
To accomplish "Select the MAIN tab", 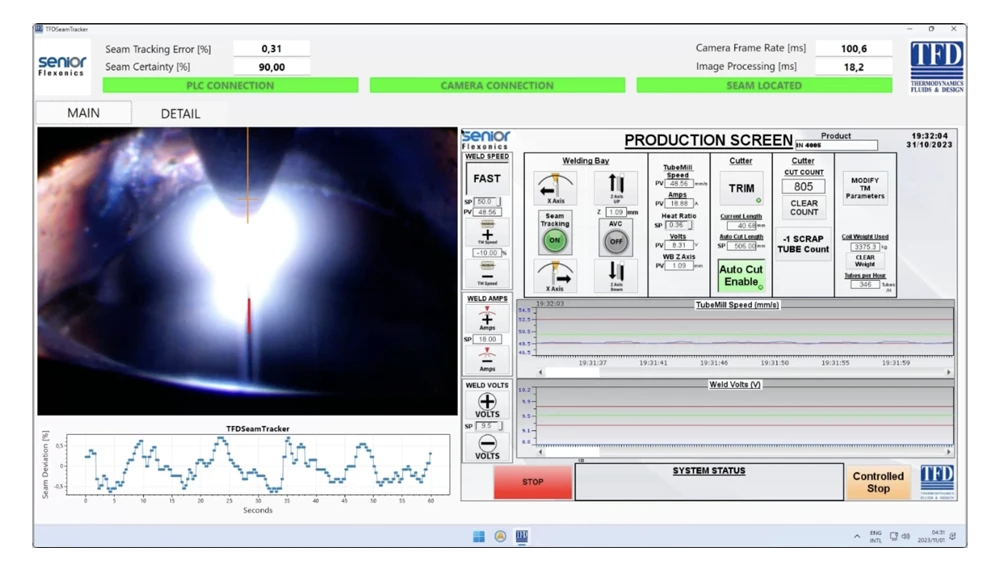I will tap(83, 113).
